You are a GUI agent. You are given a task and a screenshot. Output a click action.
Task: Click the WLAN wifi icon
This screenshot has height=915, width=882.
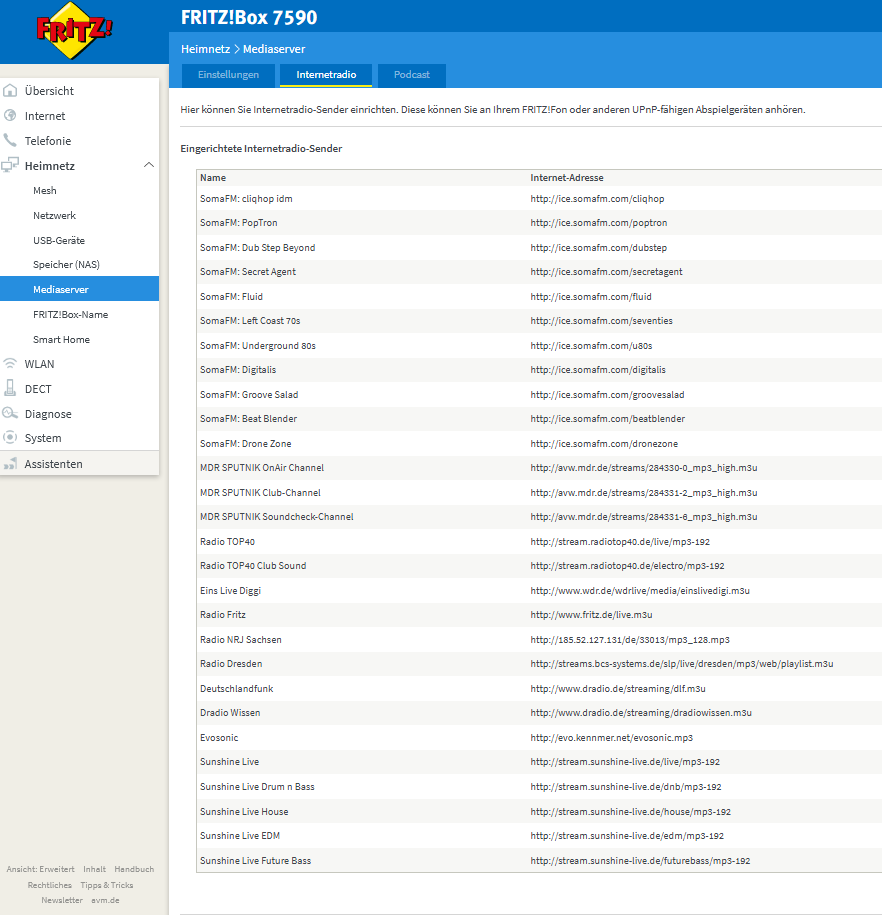[9, 364]
